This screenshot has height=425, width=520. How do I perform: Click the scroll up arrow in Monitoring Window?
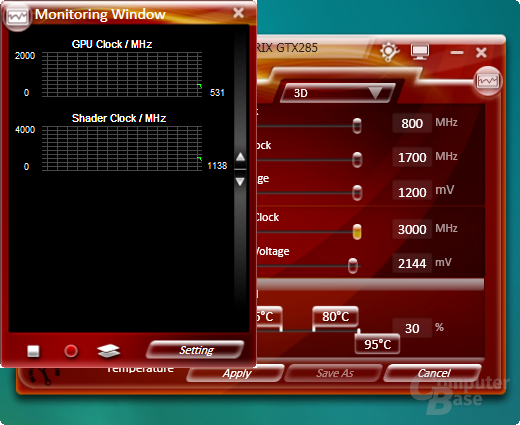[x=240, y=157]
